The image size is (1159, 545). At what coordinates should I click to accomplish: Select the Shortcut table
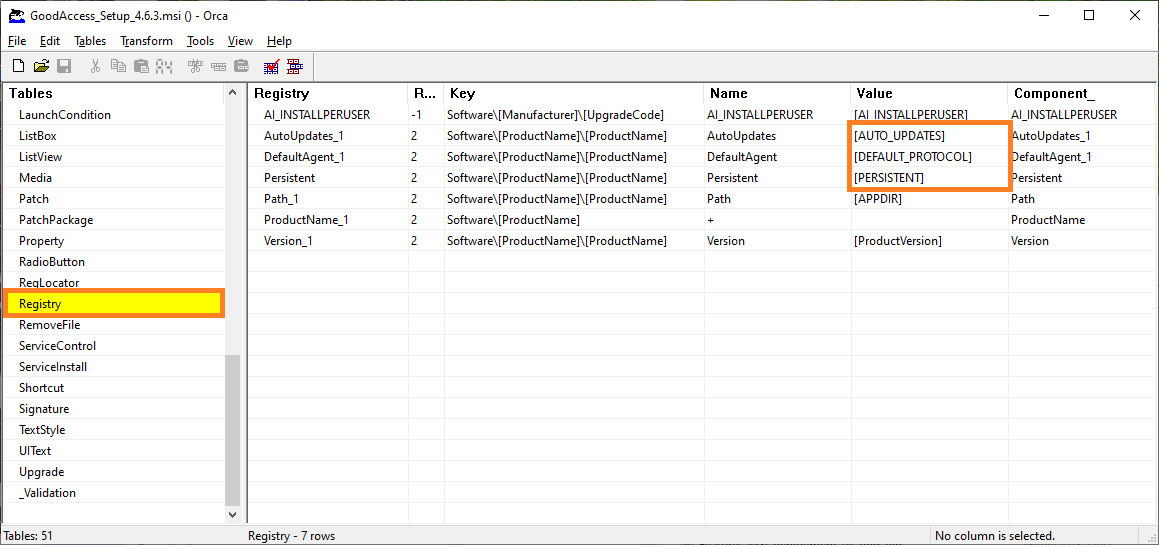point(41,387)
